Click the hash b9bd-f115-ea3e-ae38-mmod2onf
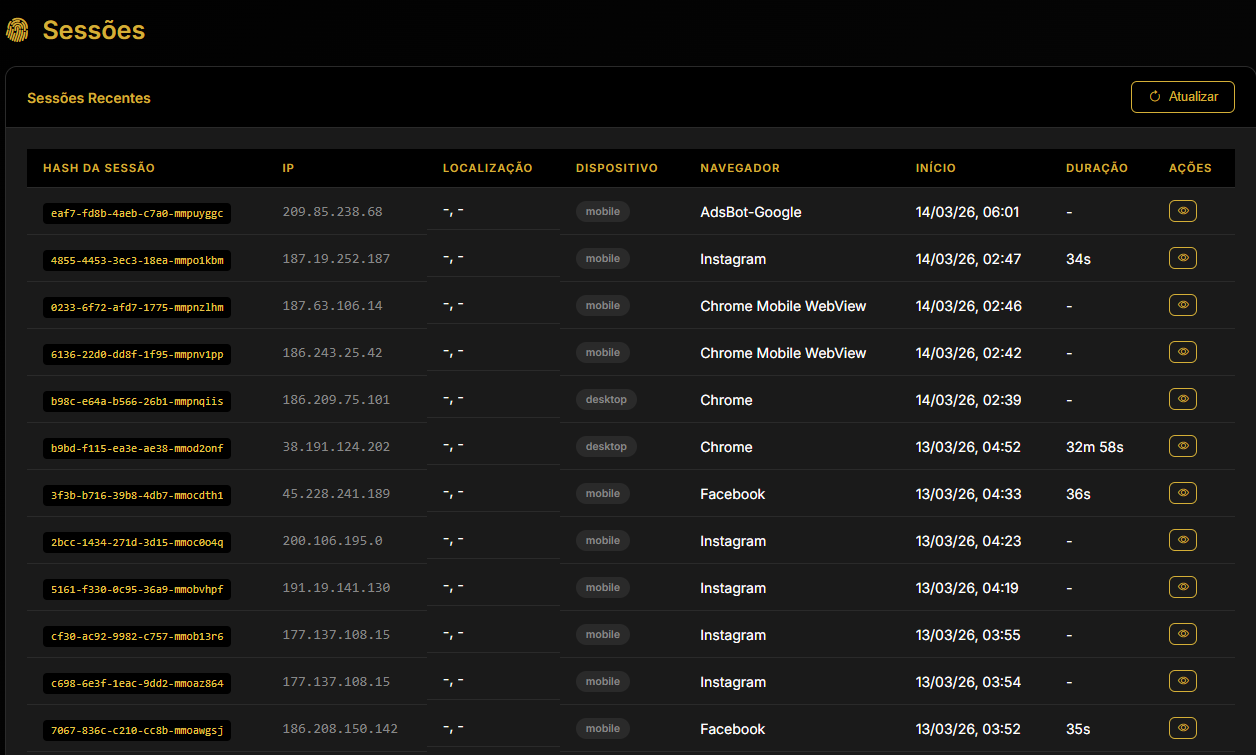Image resolution: width=1256 pixels, height=755 pixels. coord(138,448)
